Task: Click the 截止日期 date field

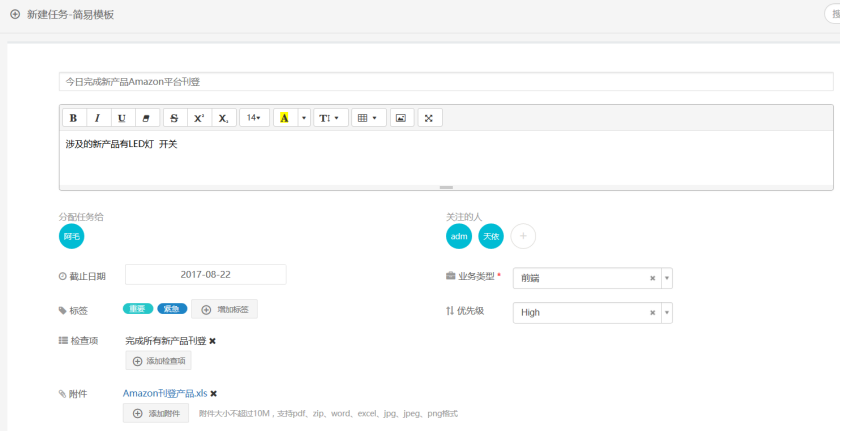Action: click(x=205, y=274)
